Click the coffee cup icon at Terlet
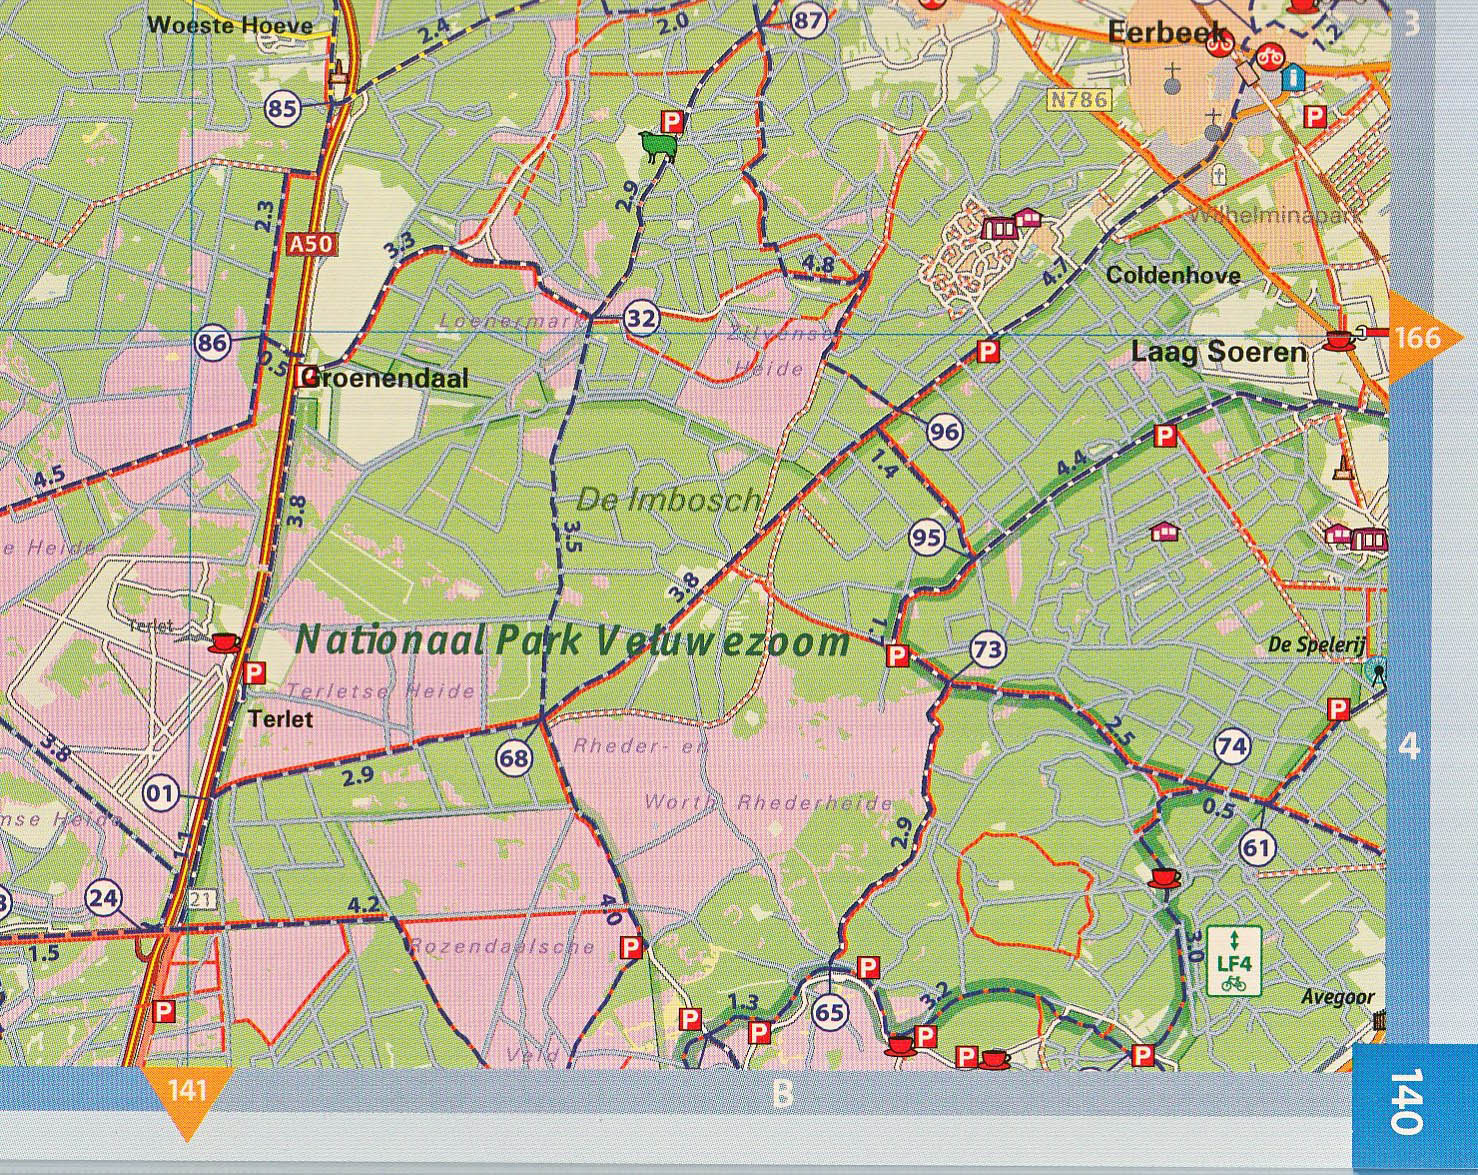This screenshot has height=1175, width=1478. point(224,642)
